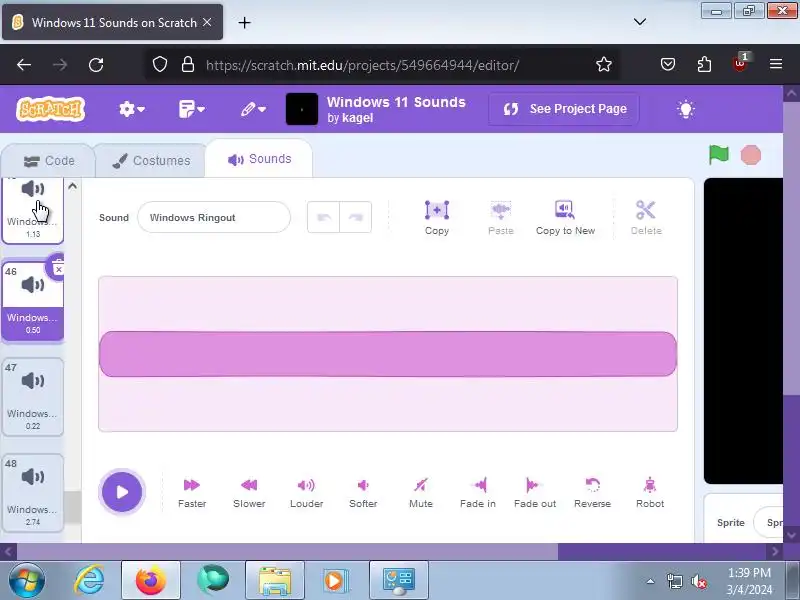Click the undo arrow button

[323, 217]
